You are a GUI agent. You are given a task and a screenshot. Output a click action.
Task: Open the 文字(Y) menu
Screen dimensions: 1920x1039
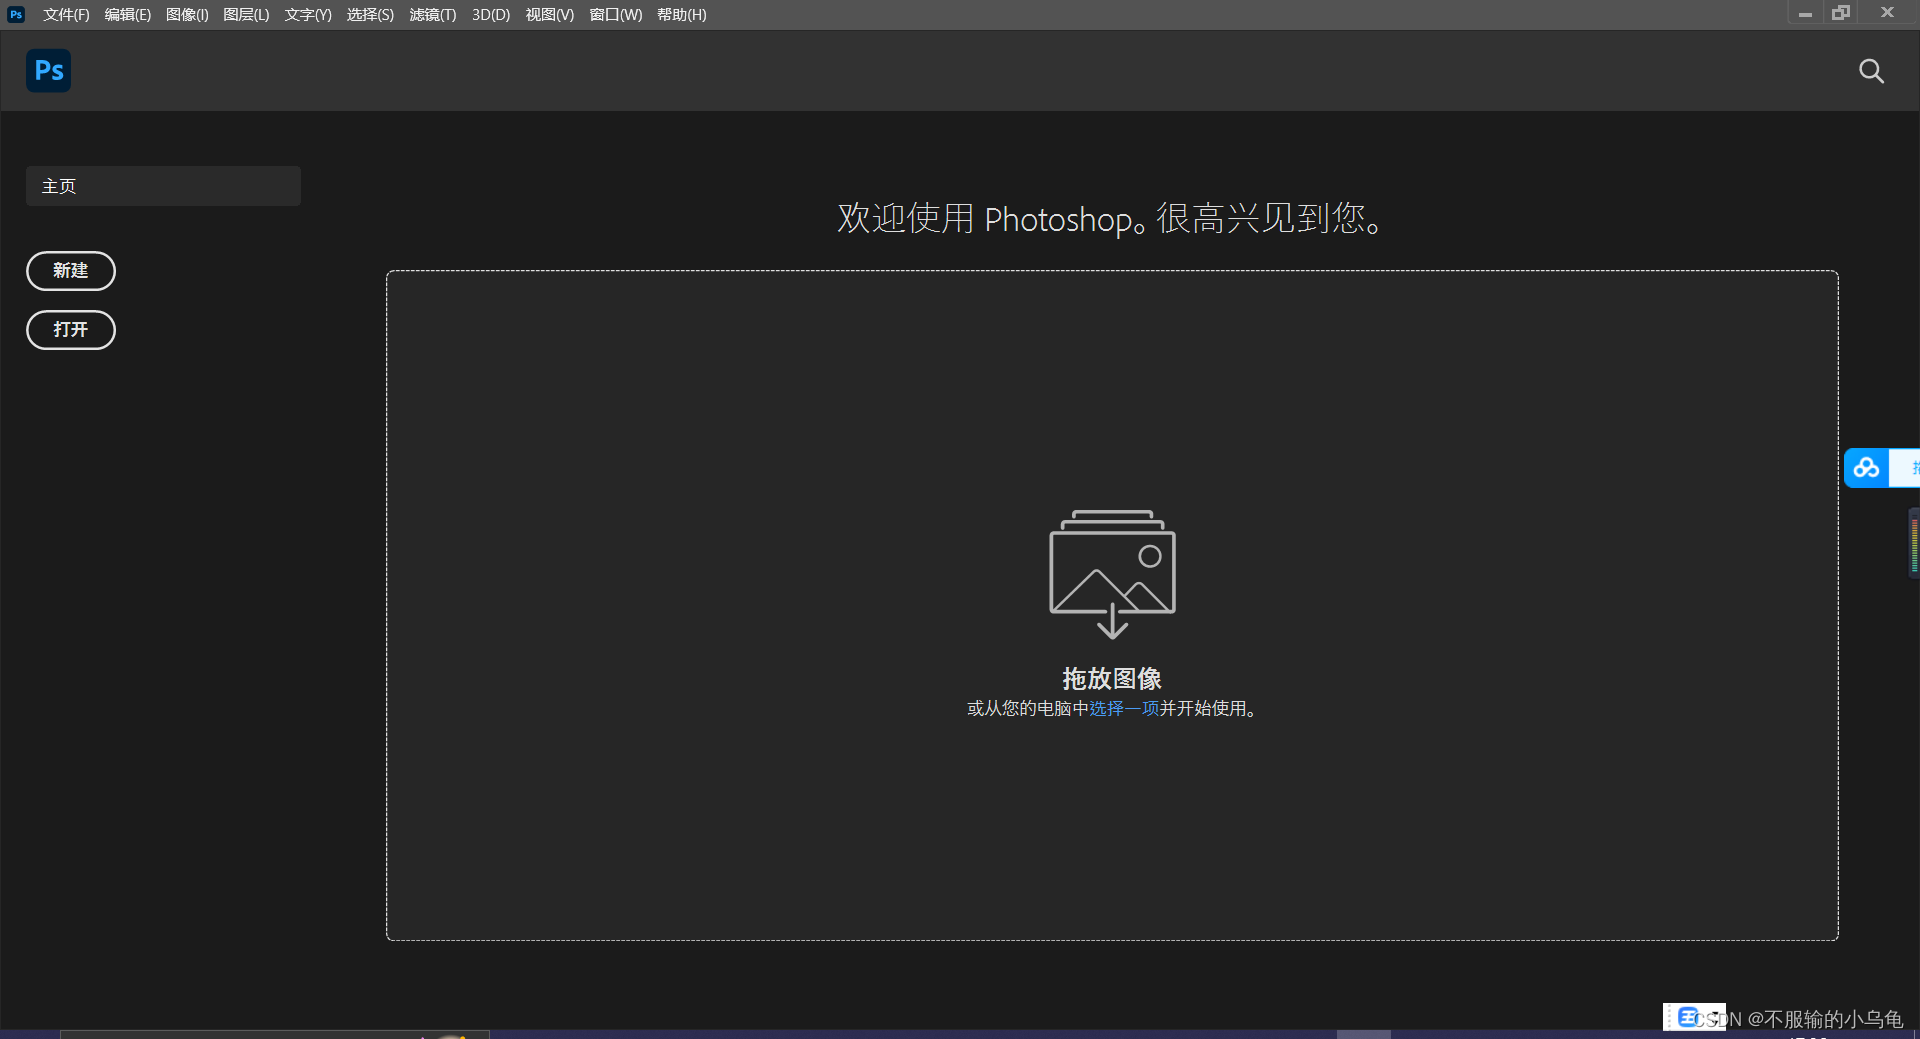pos(308,15)
